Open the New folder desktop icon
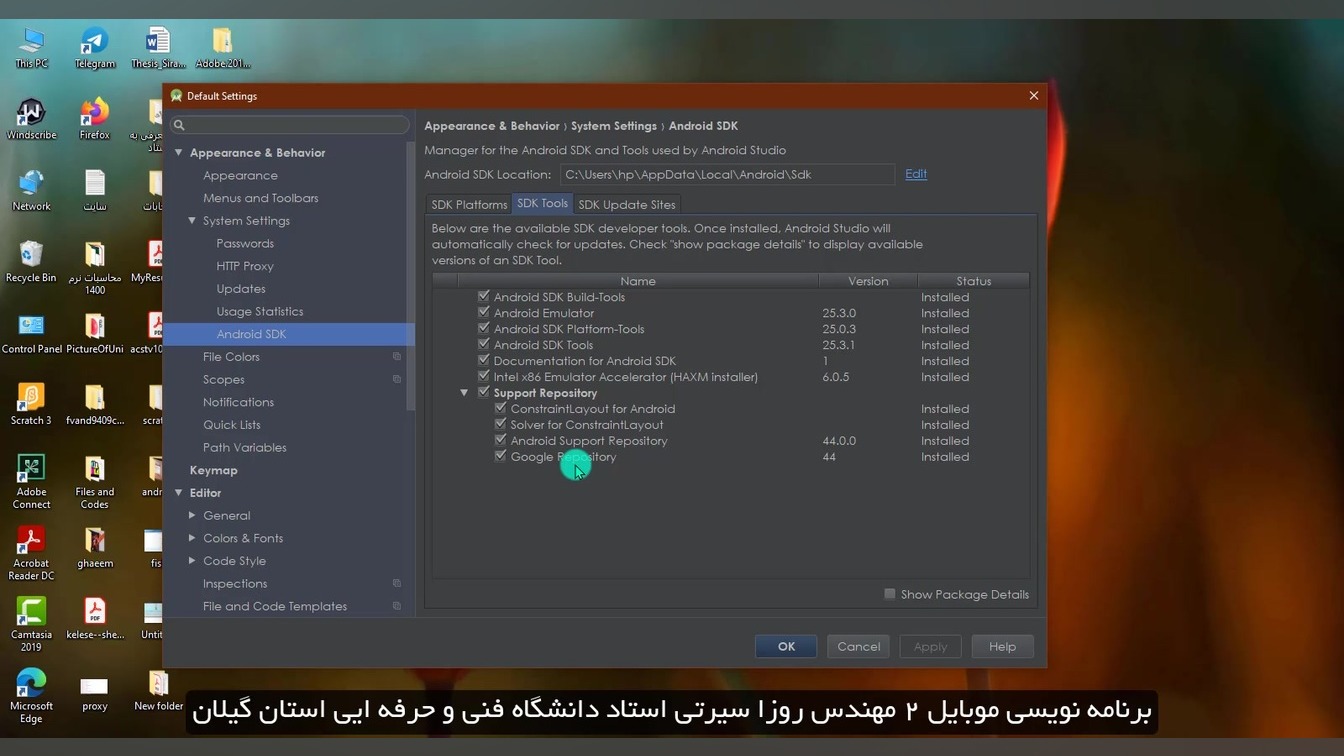Viewport: 1344px width, 756px height. [158, 690]
